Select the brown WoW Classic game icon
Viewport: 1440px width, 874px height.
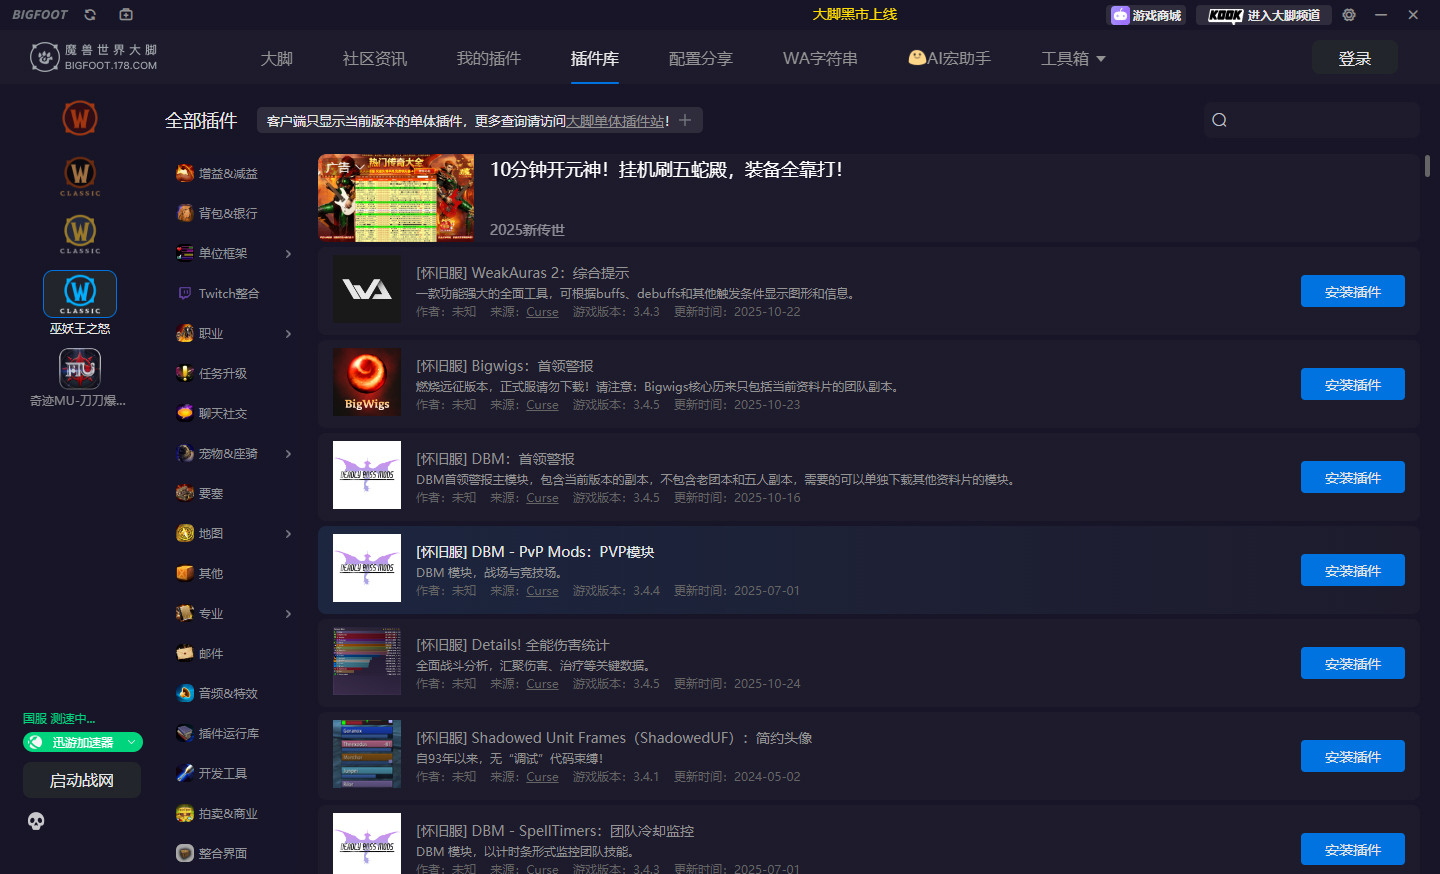80,176
